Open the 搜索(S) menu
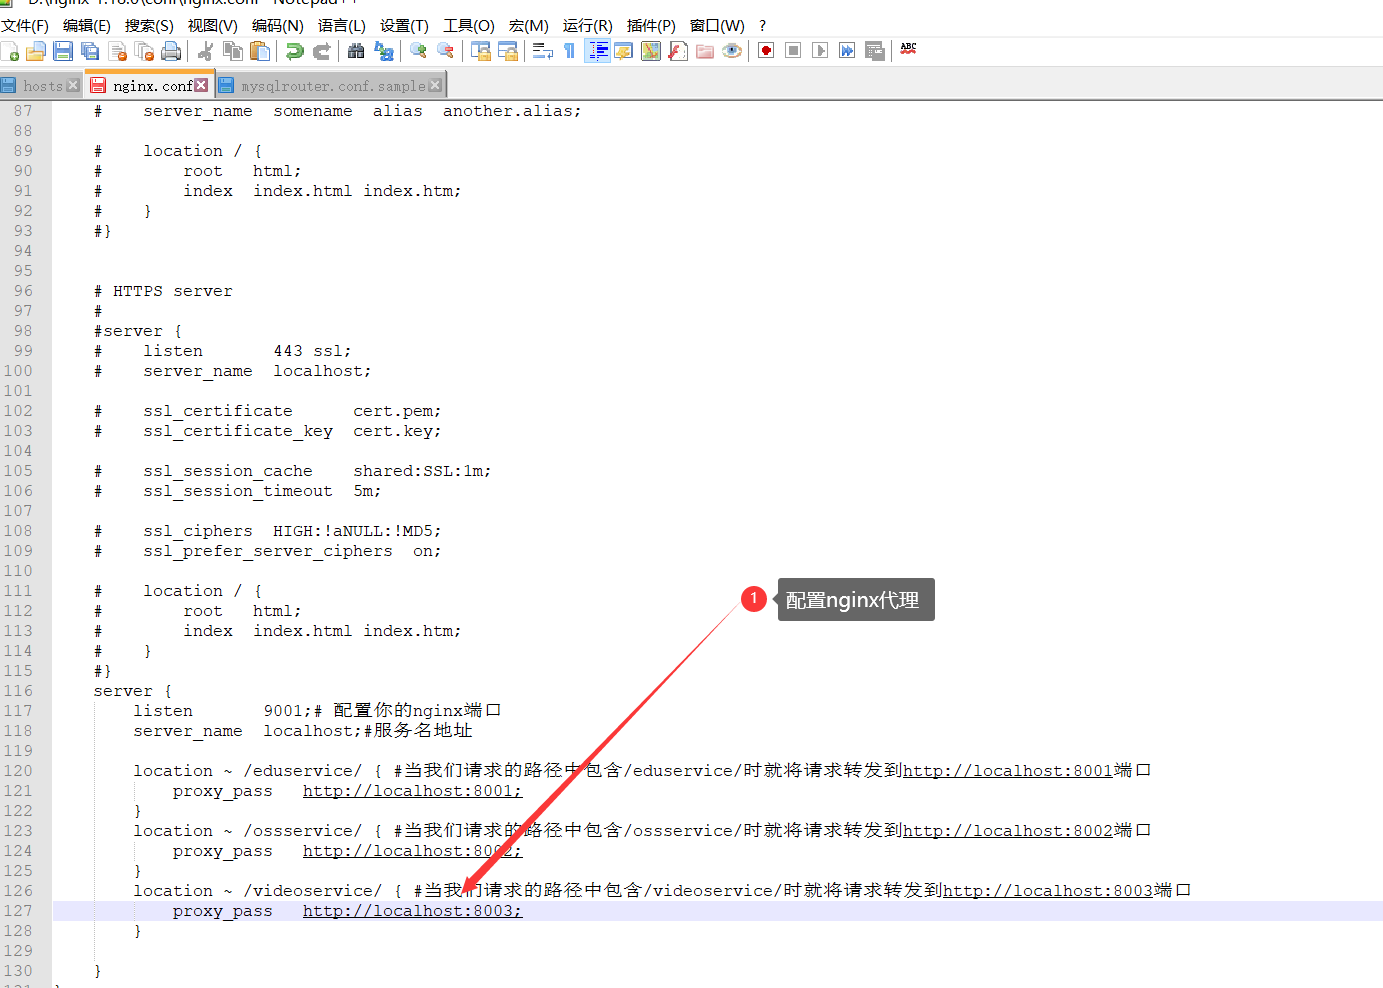 (149, 25)
